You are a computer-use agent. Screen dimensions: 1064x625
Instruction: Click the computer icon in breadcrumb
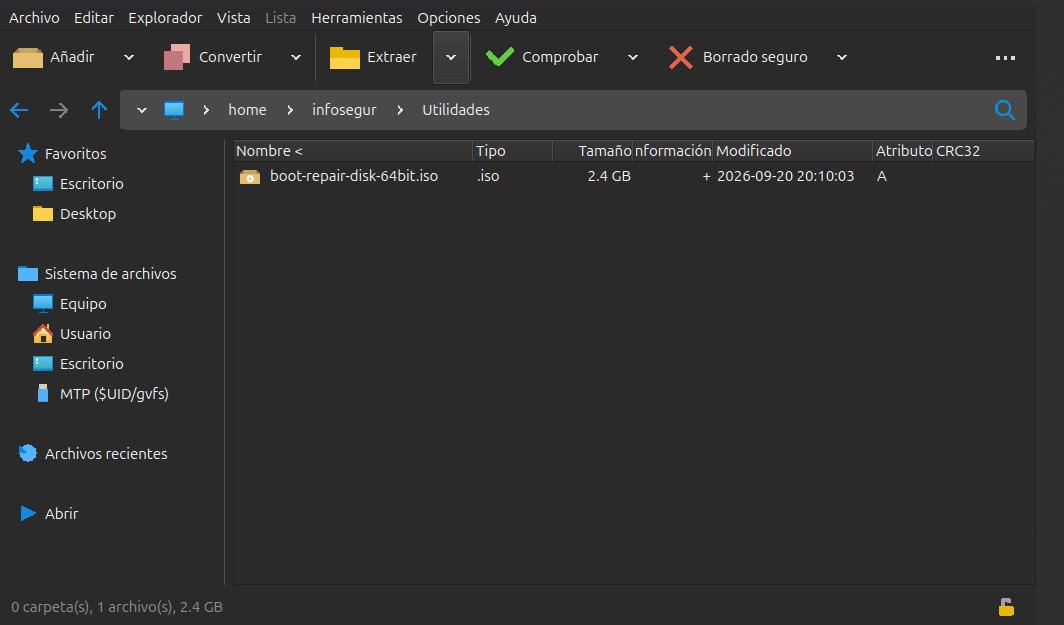coord(174,111)
